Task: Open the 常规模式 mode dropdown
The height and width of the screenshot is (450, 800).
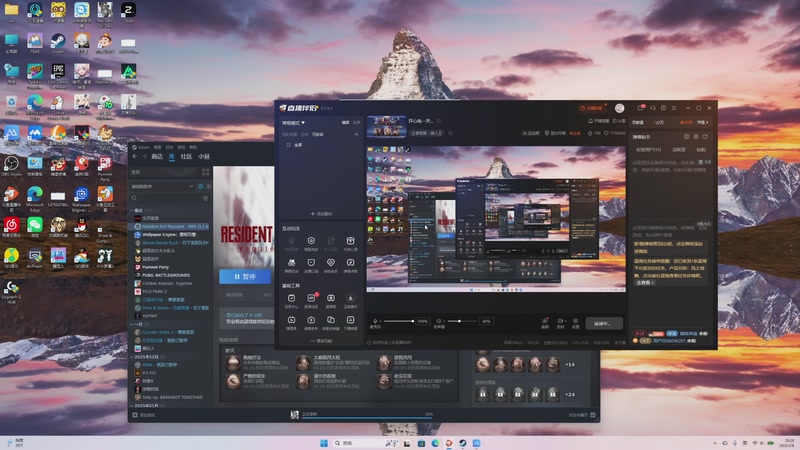Action: pyautogui.click(x=293, y=123)
